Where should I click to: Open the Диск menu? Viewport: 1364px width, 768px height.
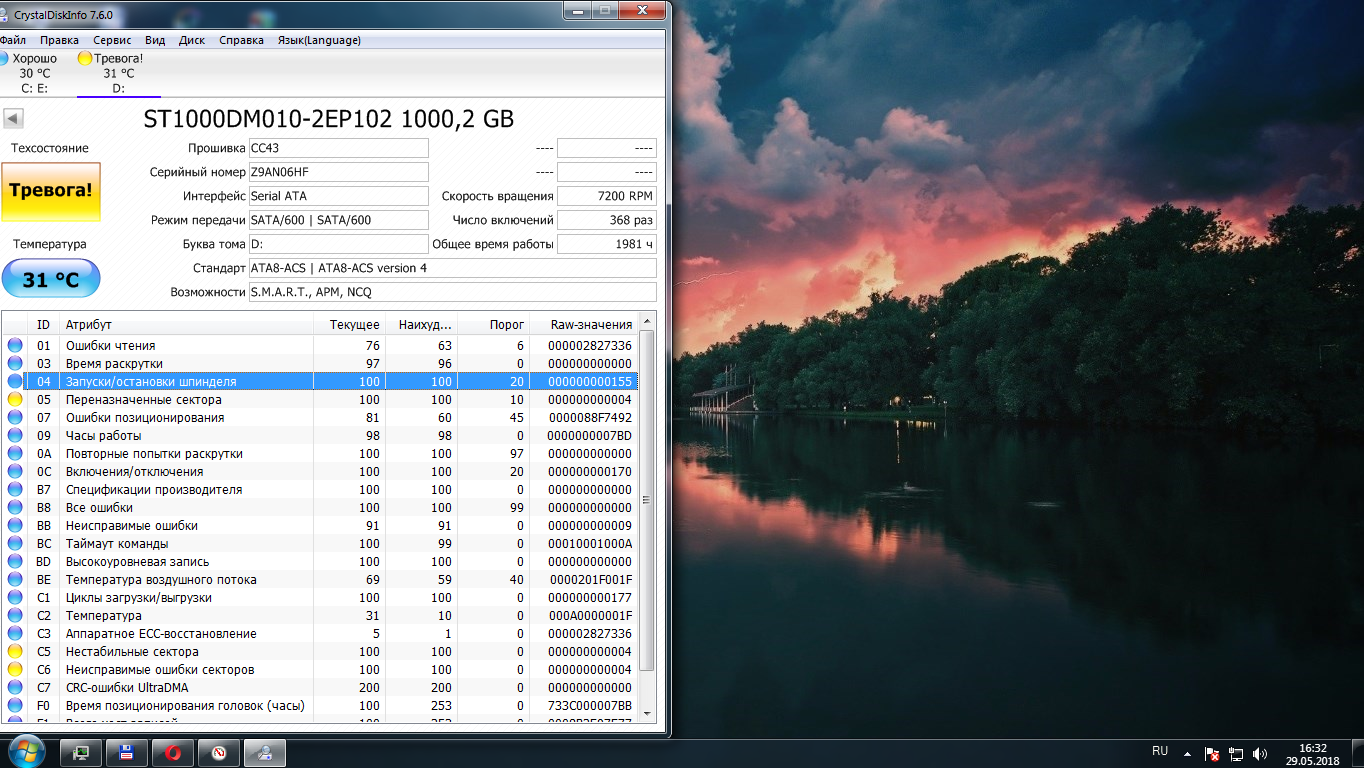[192, 40]
